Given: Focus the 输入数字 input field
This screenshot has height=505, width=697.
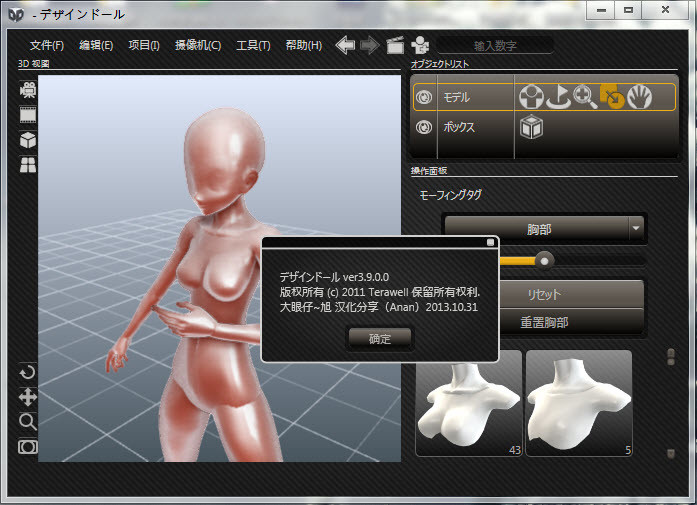Looking at the screenshot, I should pos(495,45).
